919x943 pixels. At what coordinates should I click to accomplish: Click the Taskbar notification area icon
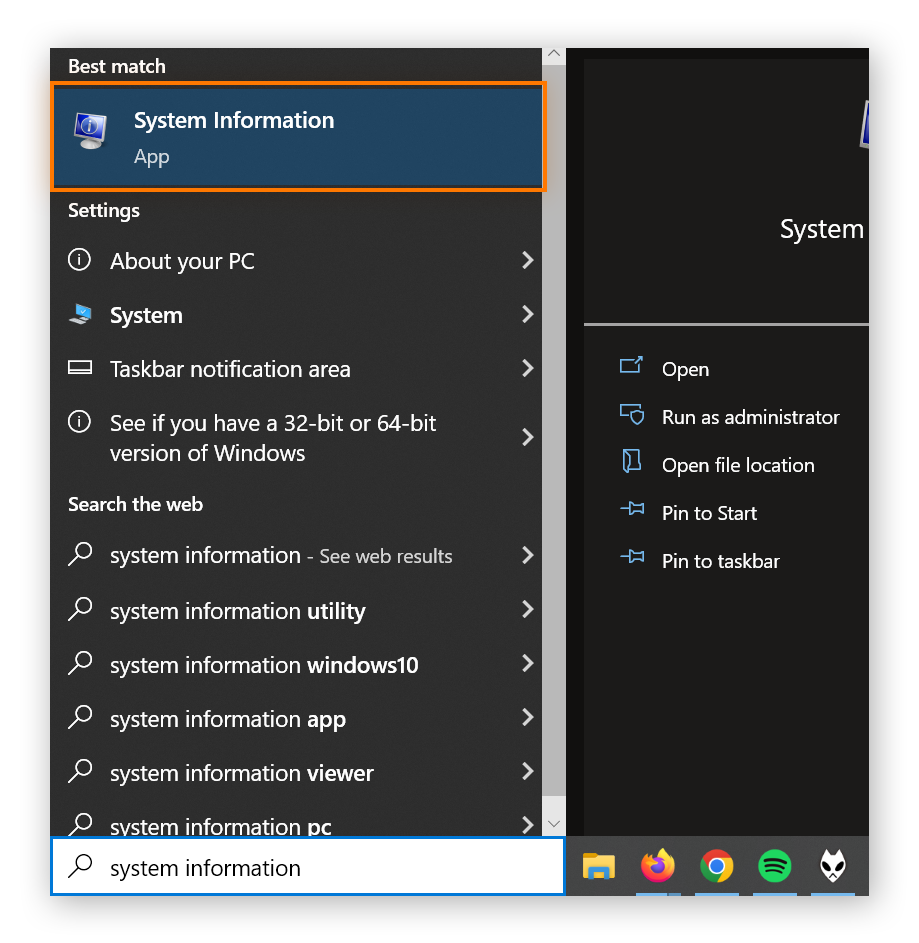click(80, 368)
